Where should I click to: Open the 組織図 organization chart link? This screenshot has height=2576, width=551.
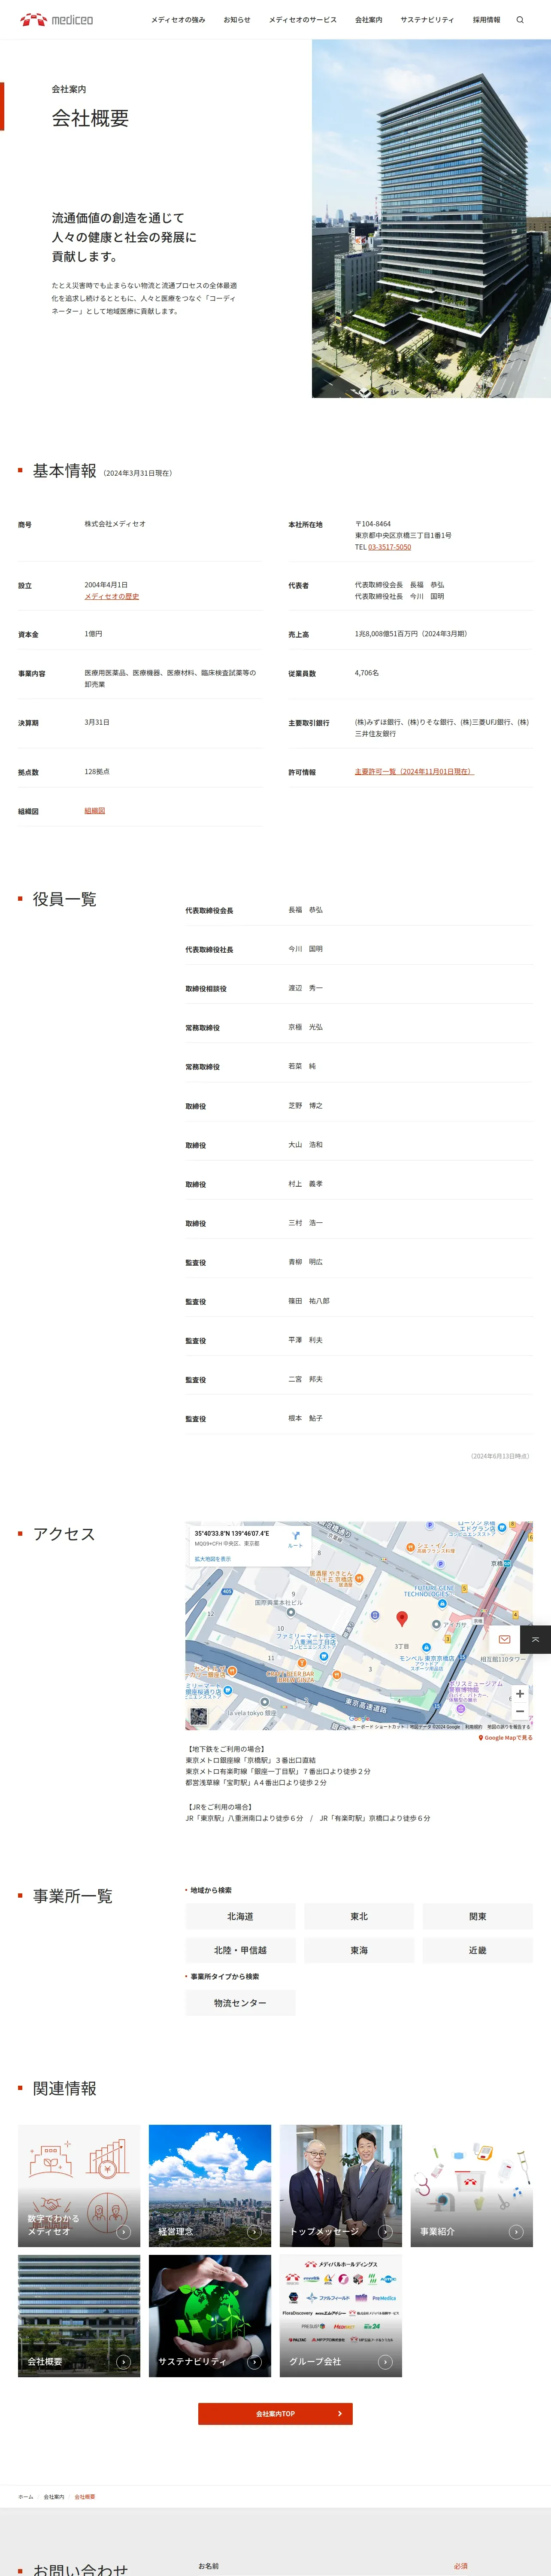pos(94,811)
